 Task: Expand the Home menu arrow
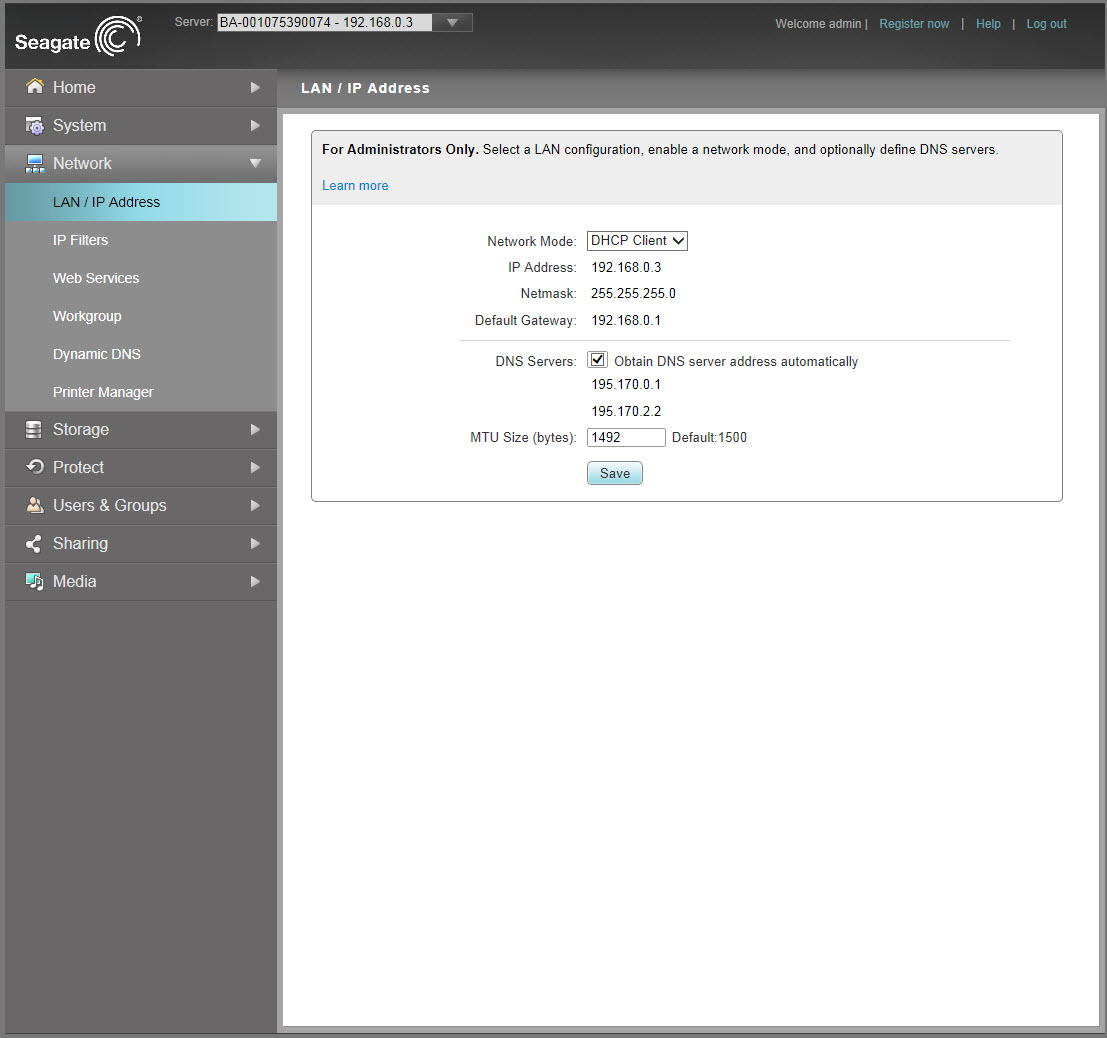click(255, 88)
